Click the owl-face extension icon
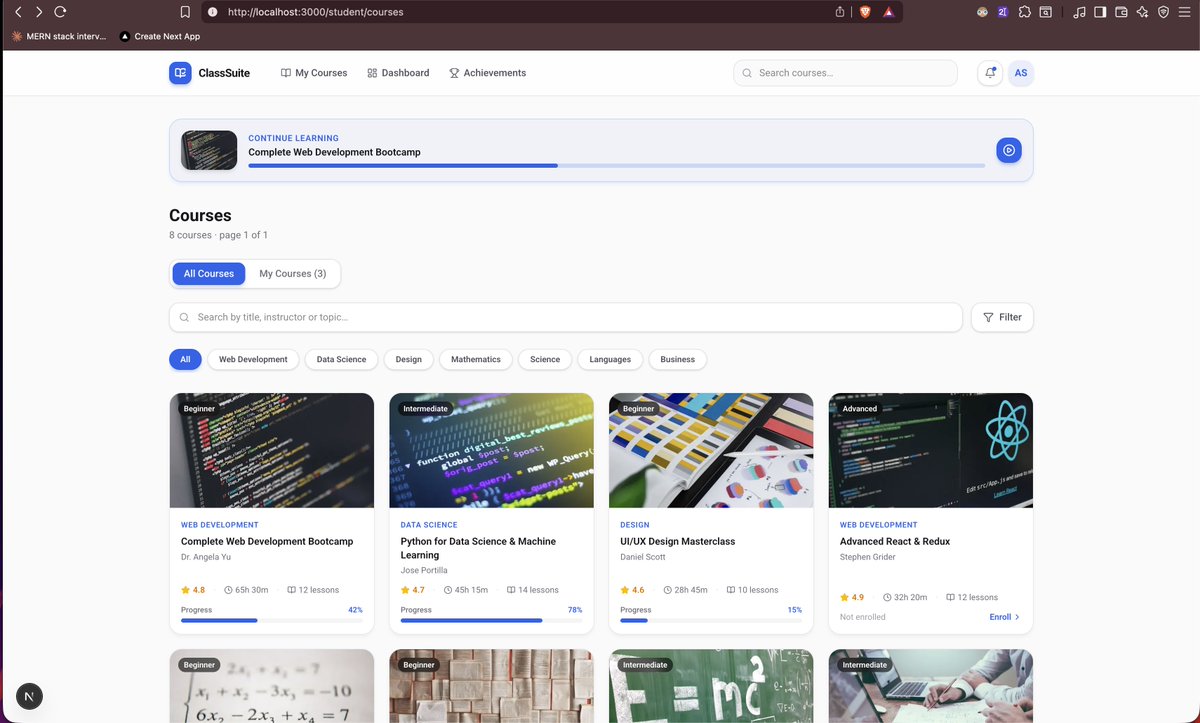 [983, 12]
